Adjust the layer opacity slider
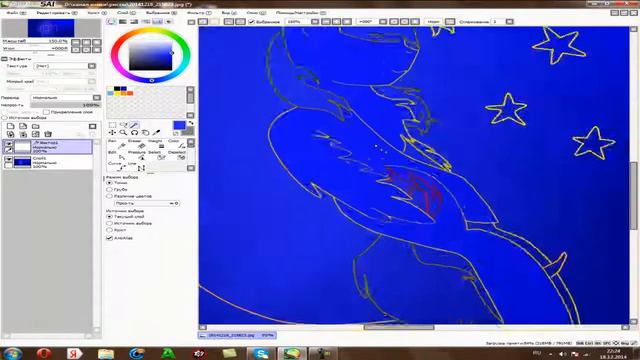Screen dimensions: 640x360 (x=65, y=105)
